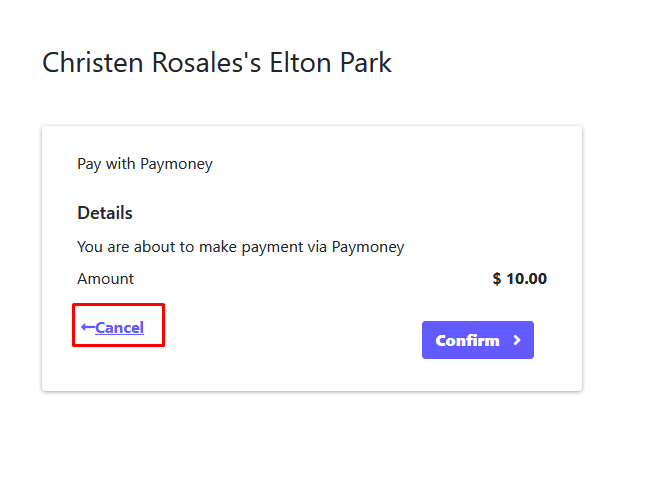Click the "$ 10.00" amount value
649x486 pixels.
519,279
